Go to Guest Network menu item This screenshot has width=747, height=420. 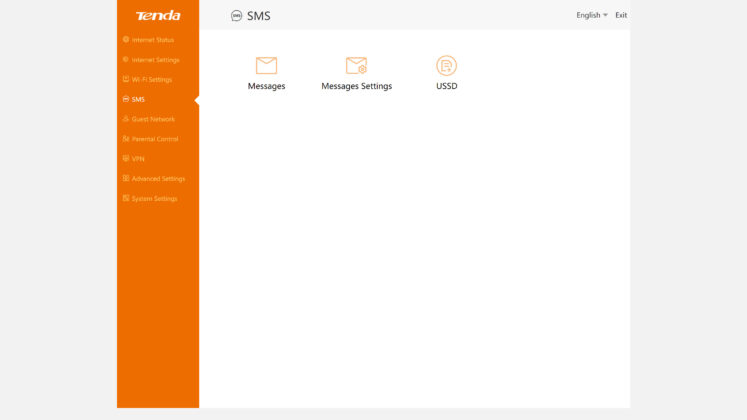(x=153, y=119)
